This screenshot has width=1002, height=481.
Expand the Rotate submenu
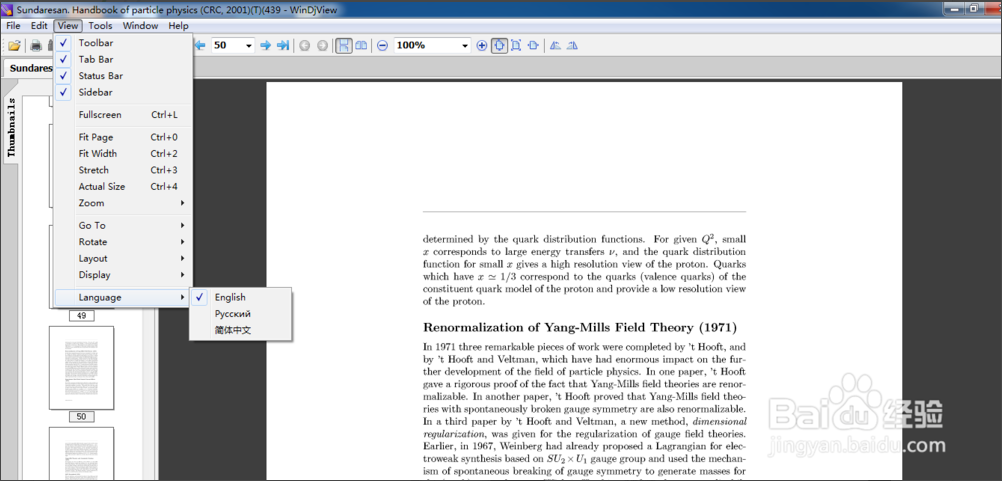[123, 242]
